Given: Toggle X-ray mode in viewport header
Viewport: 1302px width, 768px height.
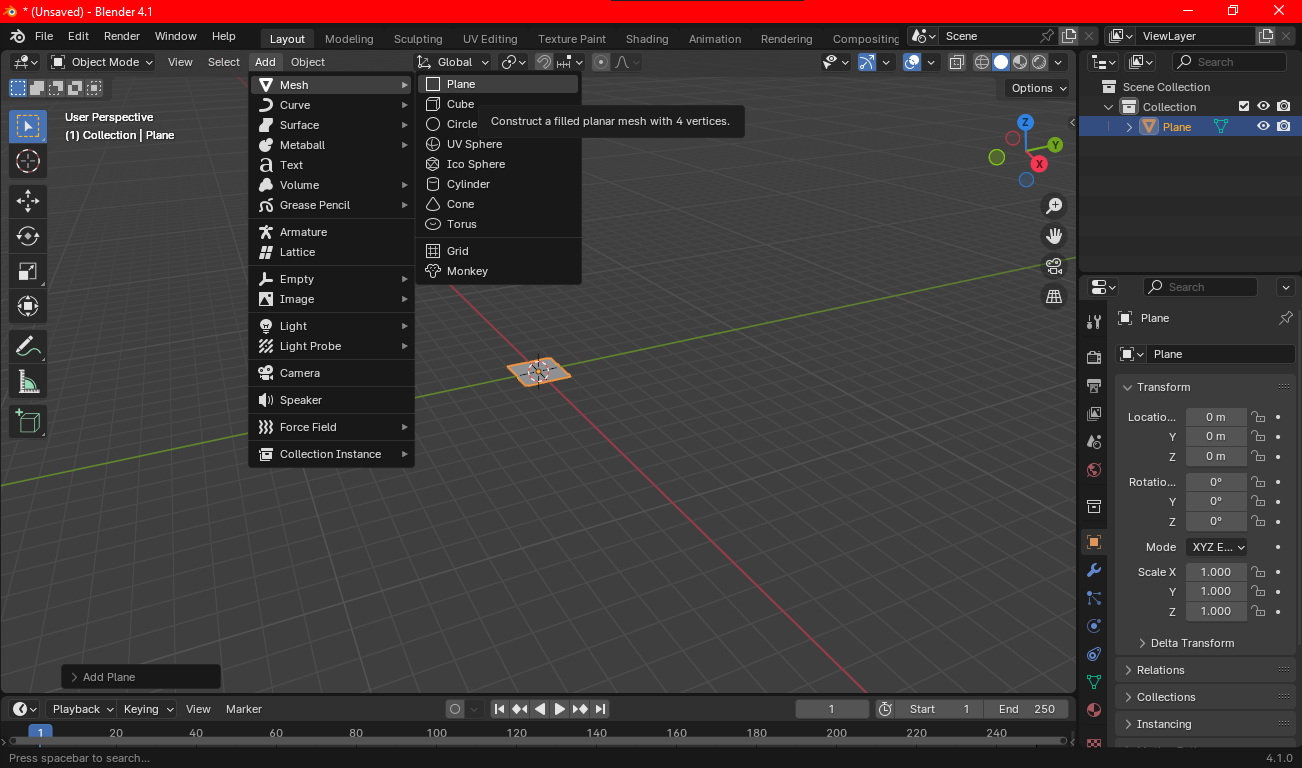Looking at the screenshot, I should pyautogui.click(x=957, y=62).
